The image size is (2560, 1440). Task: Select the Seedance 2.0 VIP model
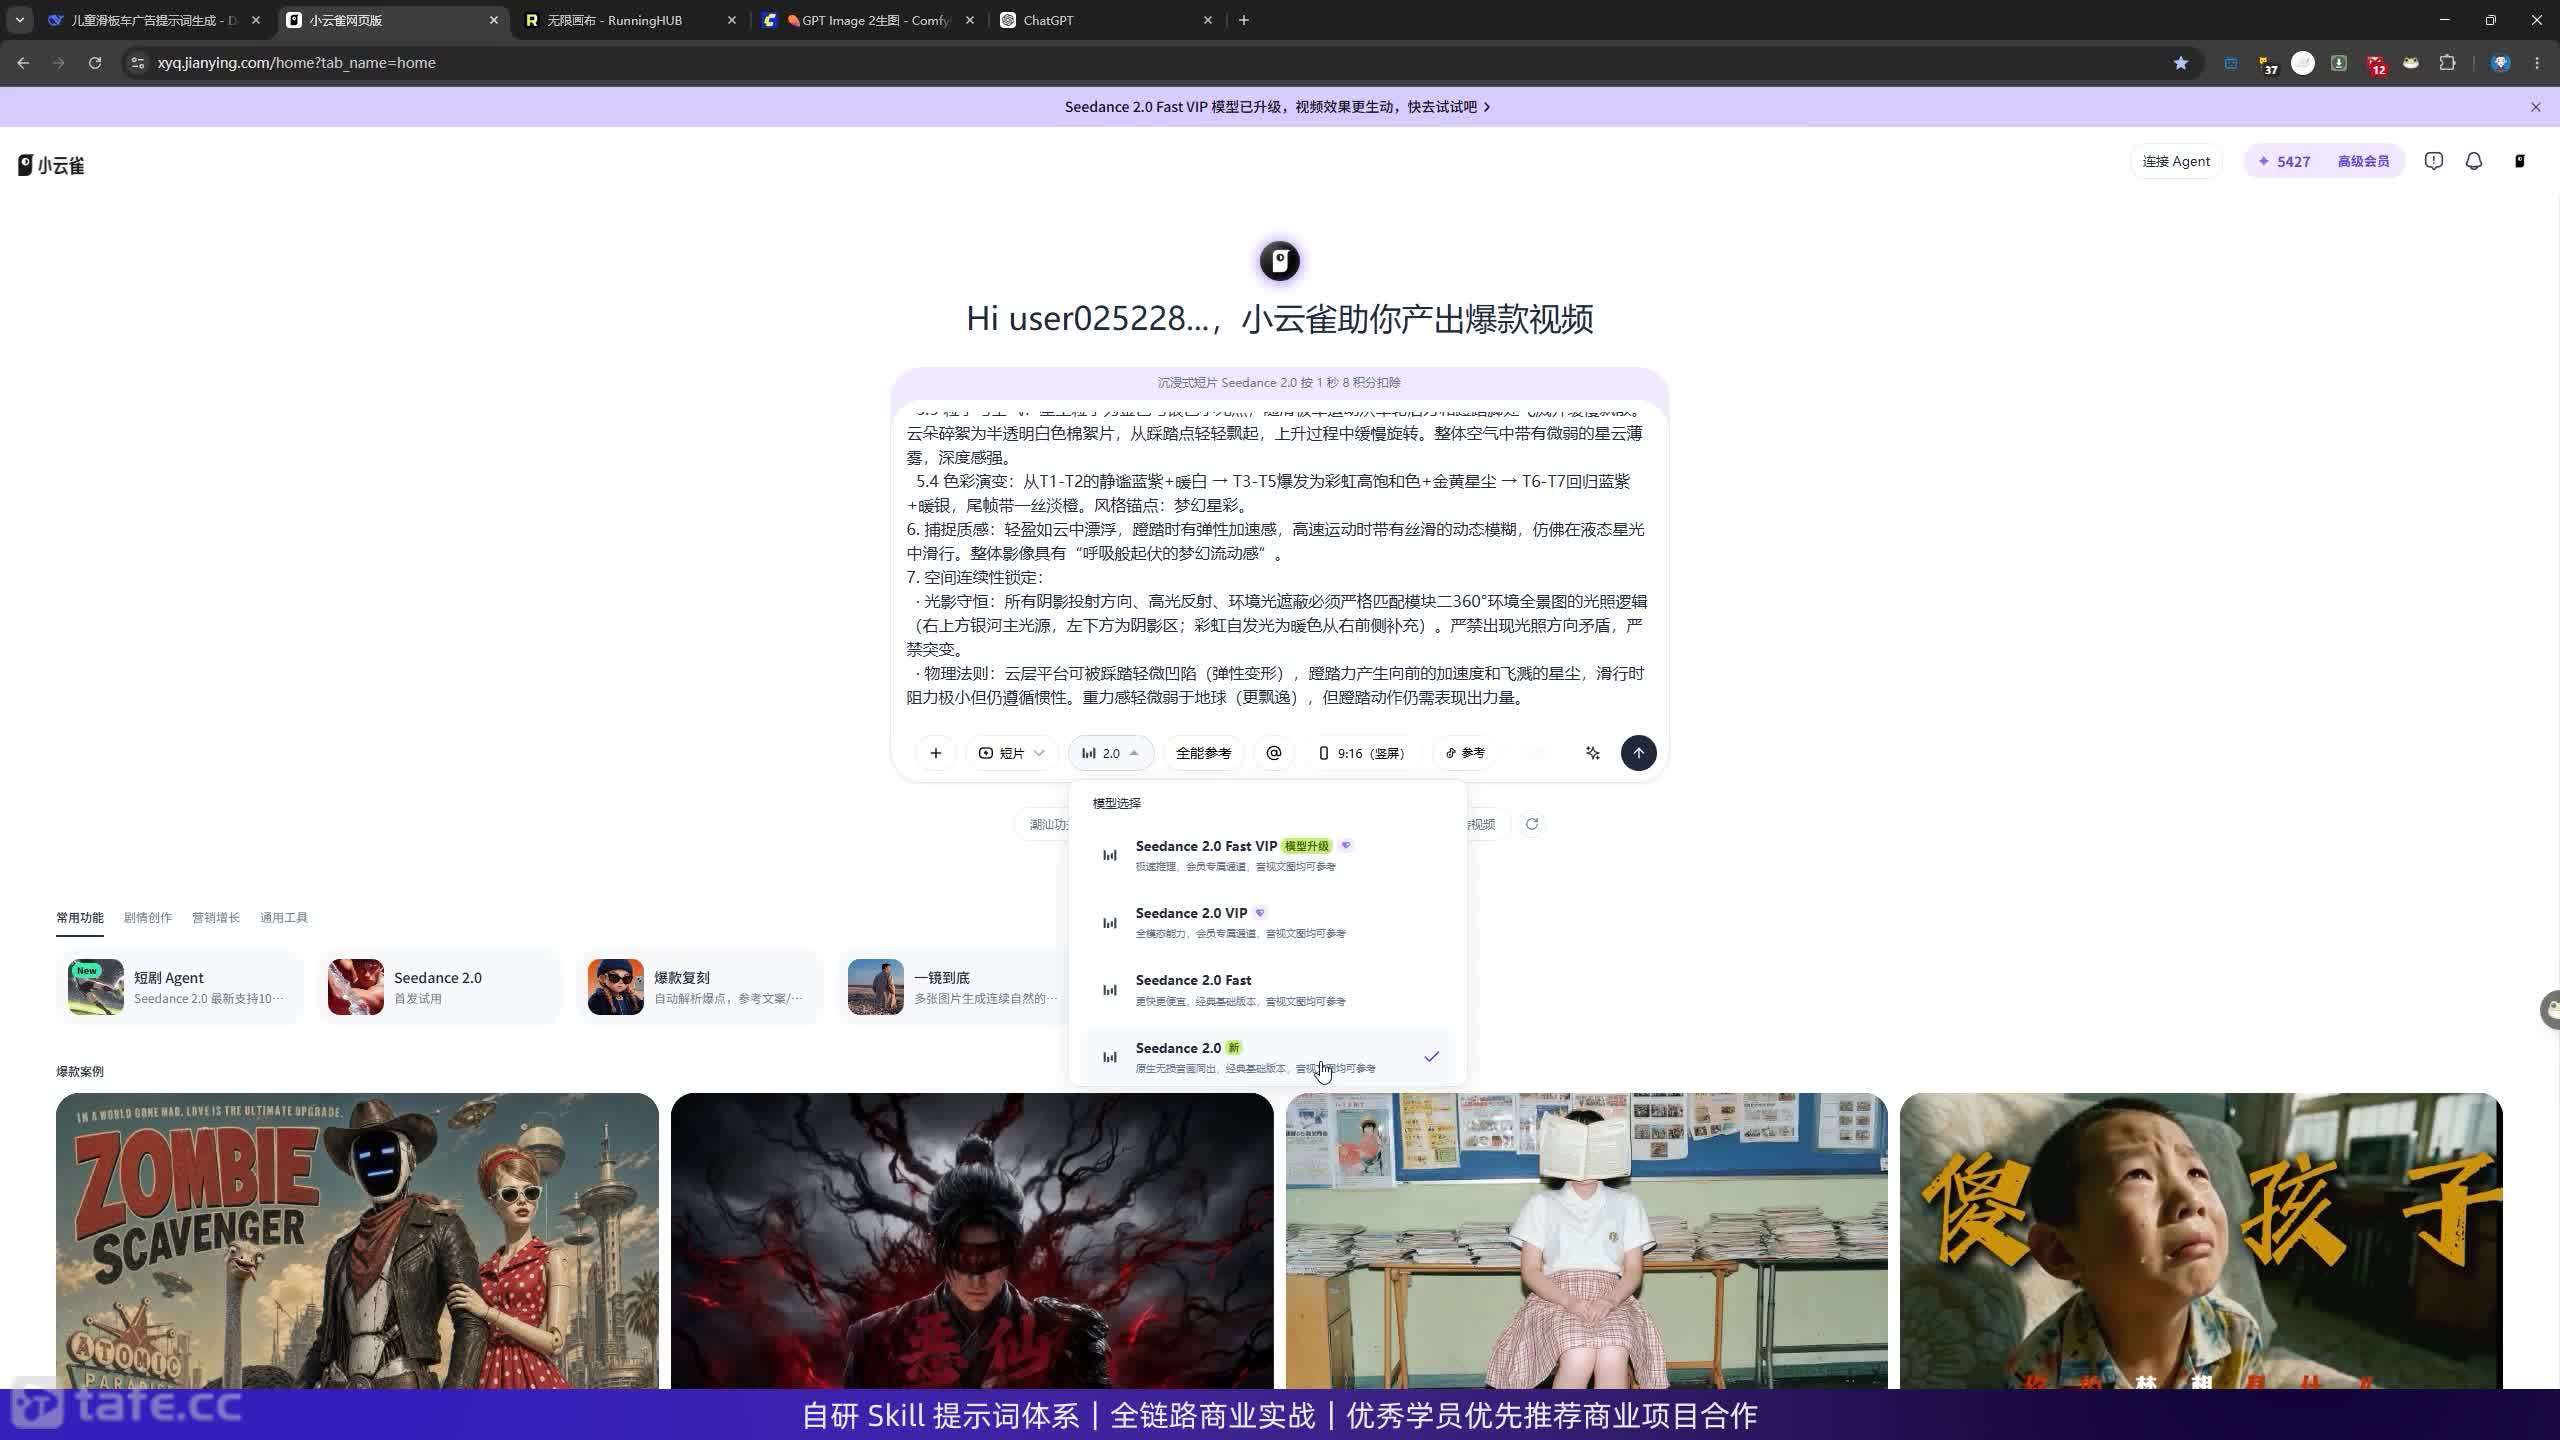point(1267,922)
